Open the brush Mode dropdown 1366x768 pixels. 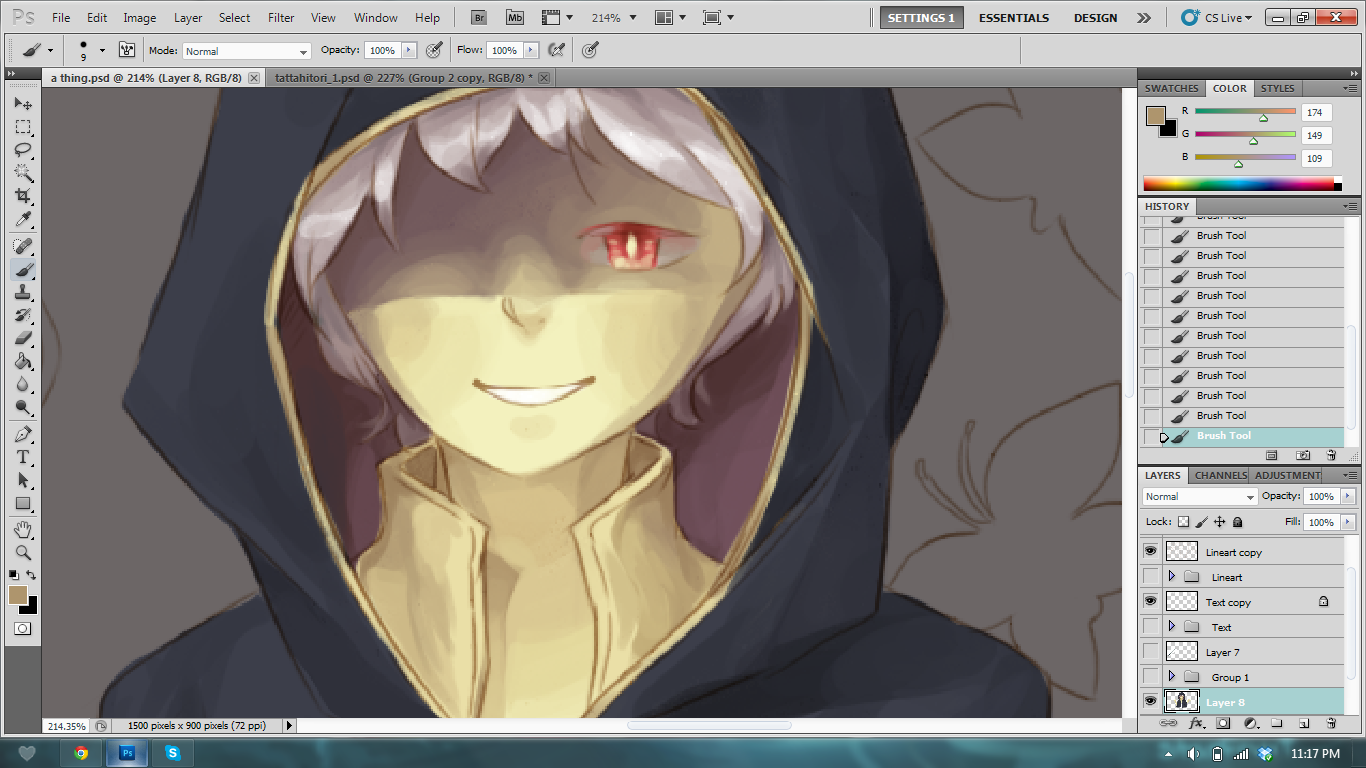[247, 51]
